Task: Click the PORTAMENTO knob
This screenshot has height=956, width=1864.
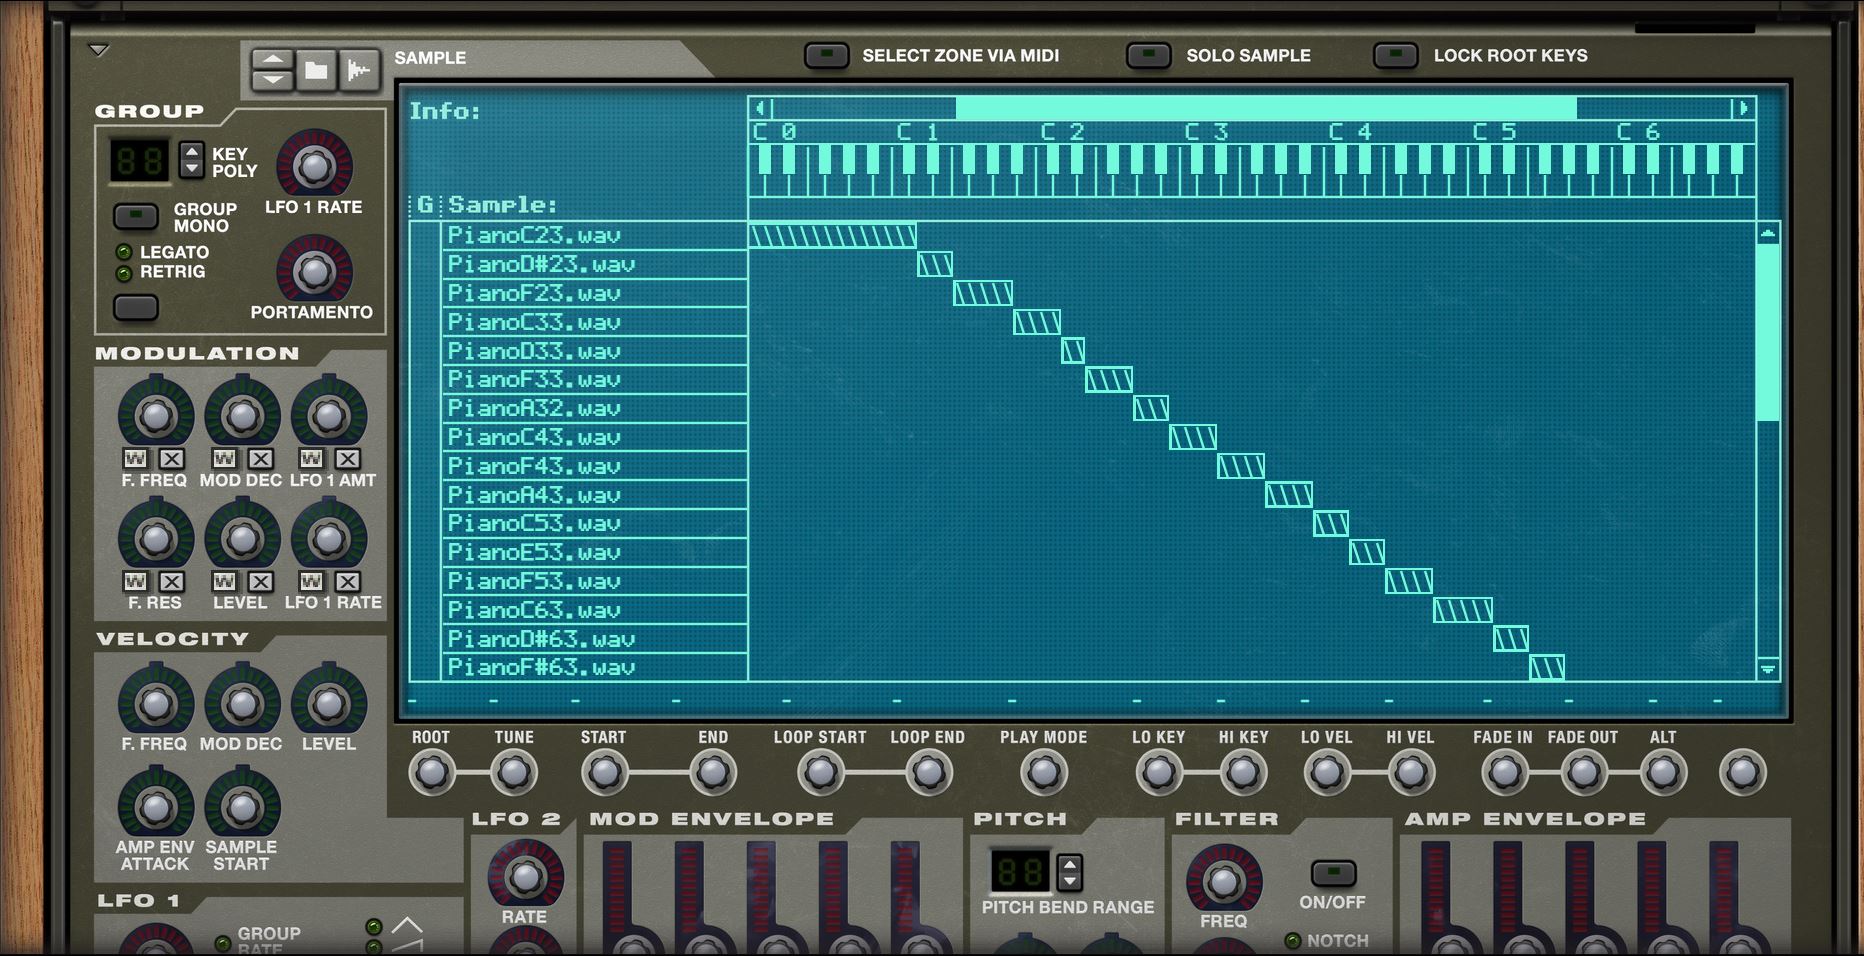Action: 314,270
